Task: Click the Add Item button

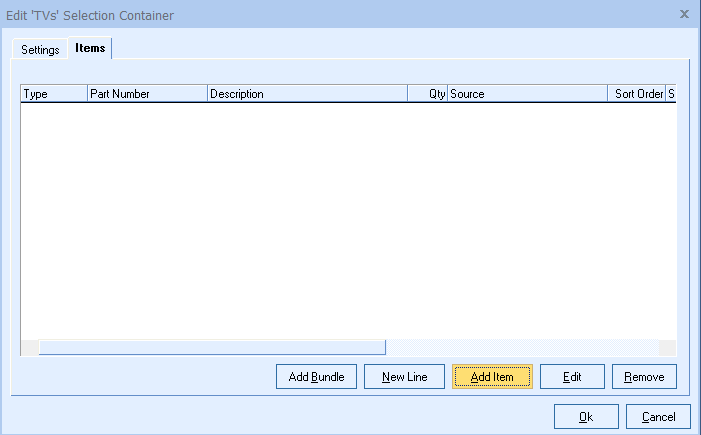Action: point(492,377)
